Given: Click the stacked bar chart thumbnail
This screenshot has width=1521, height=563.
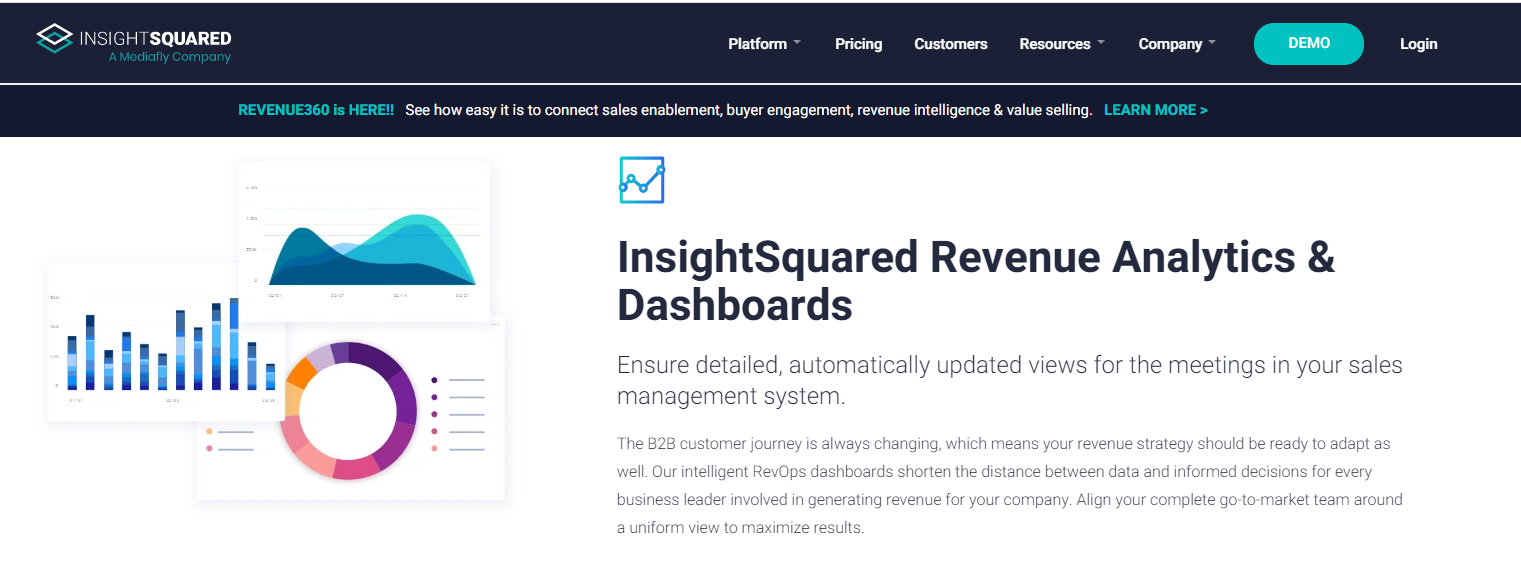Looking at the screenshot, I should coord(166,341).
